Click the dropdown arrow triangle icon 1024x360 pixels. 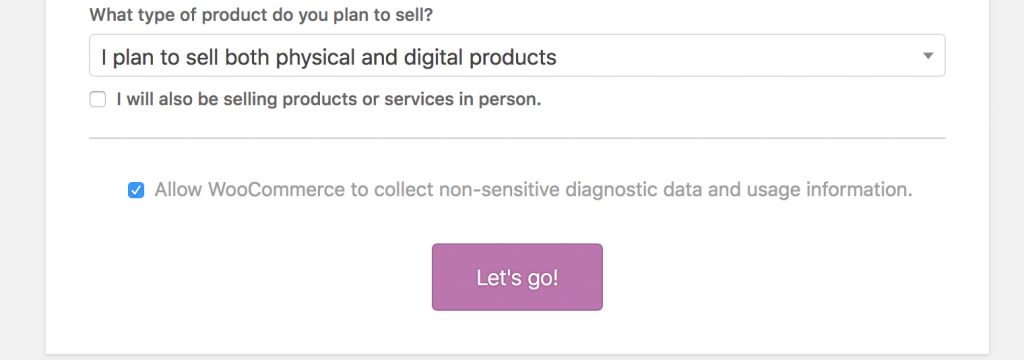927,56
